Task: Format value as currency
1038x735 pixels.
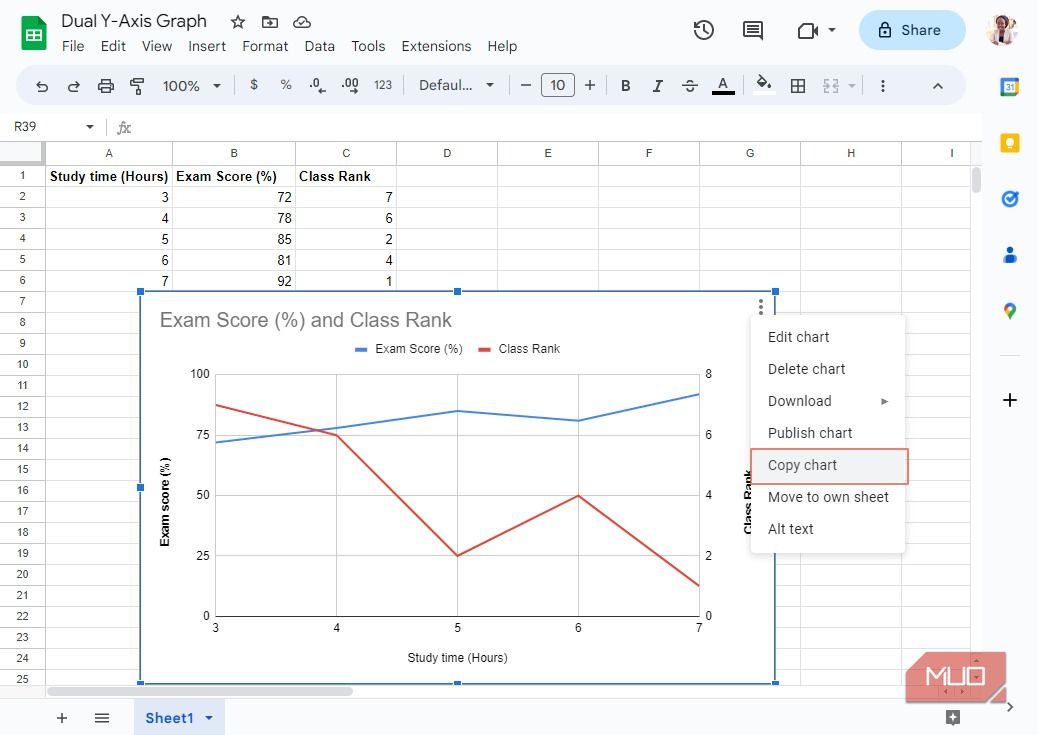Action: [254, 85]
